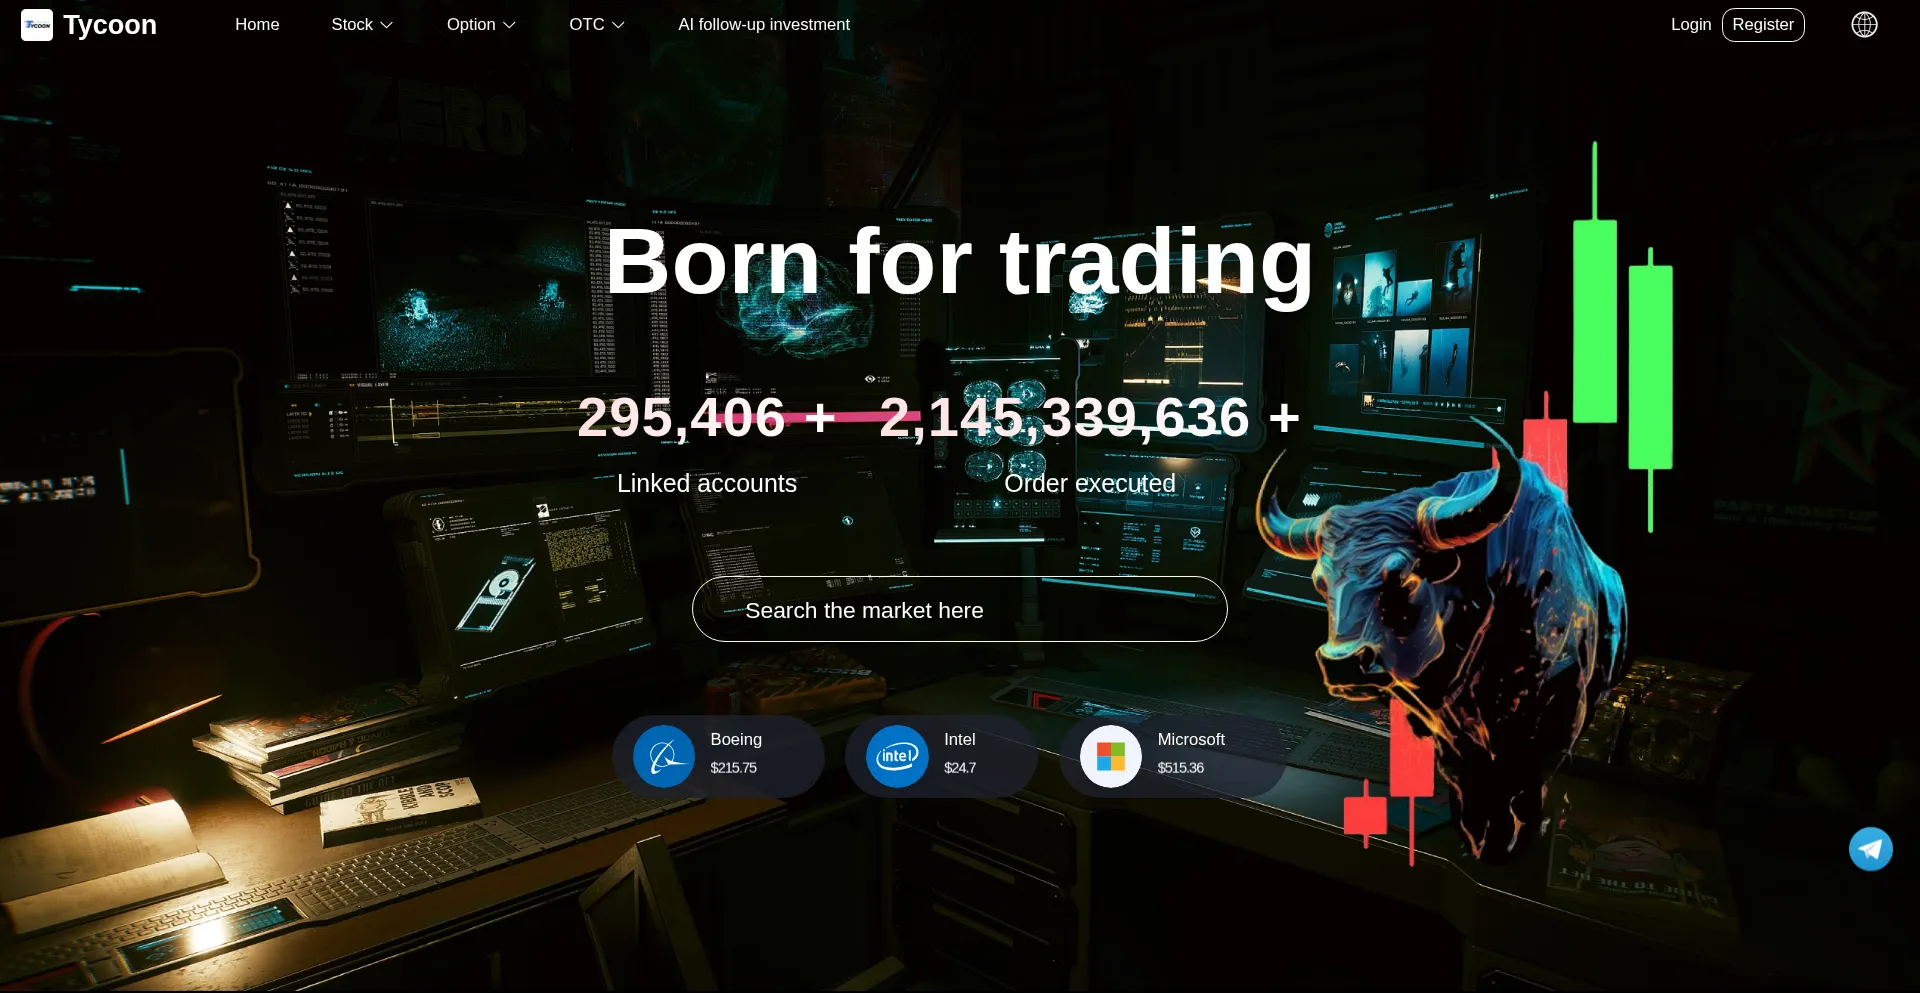Go to the Home page
The image size is (1920, 993).
257,25
